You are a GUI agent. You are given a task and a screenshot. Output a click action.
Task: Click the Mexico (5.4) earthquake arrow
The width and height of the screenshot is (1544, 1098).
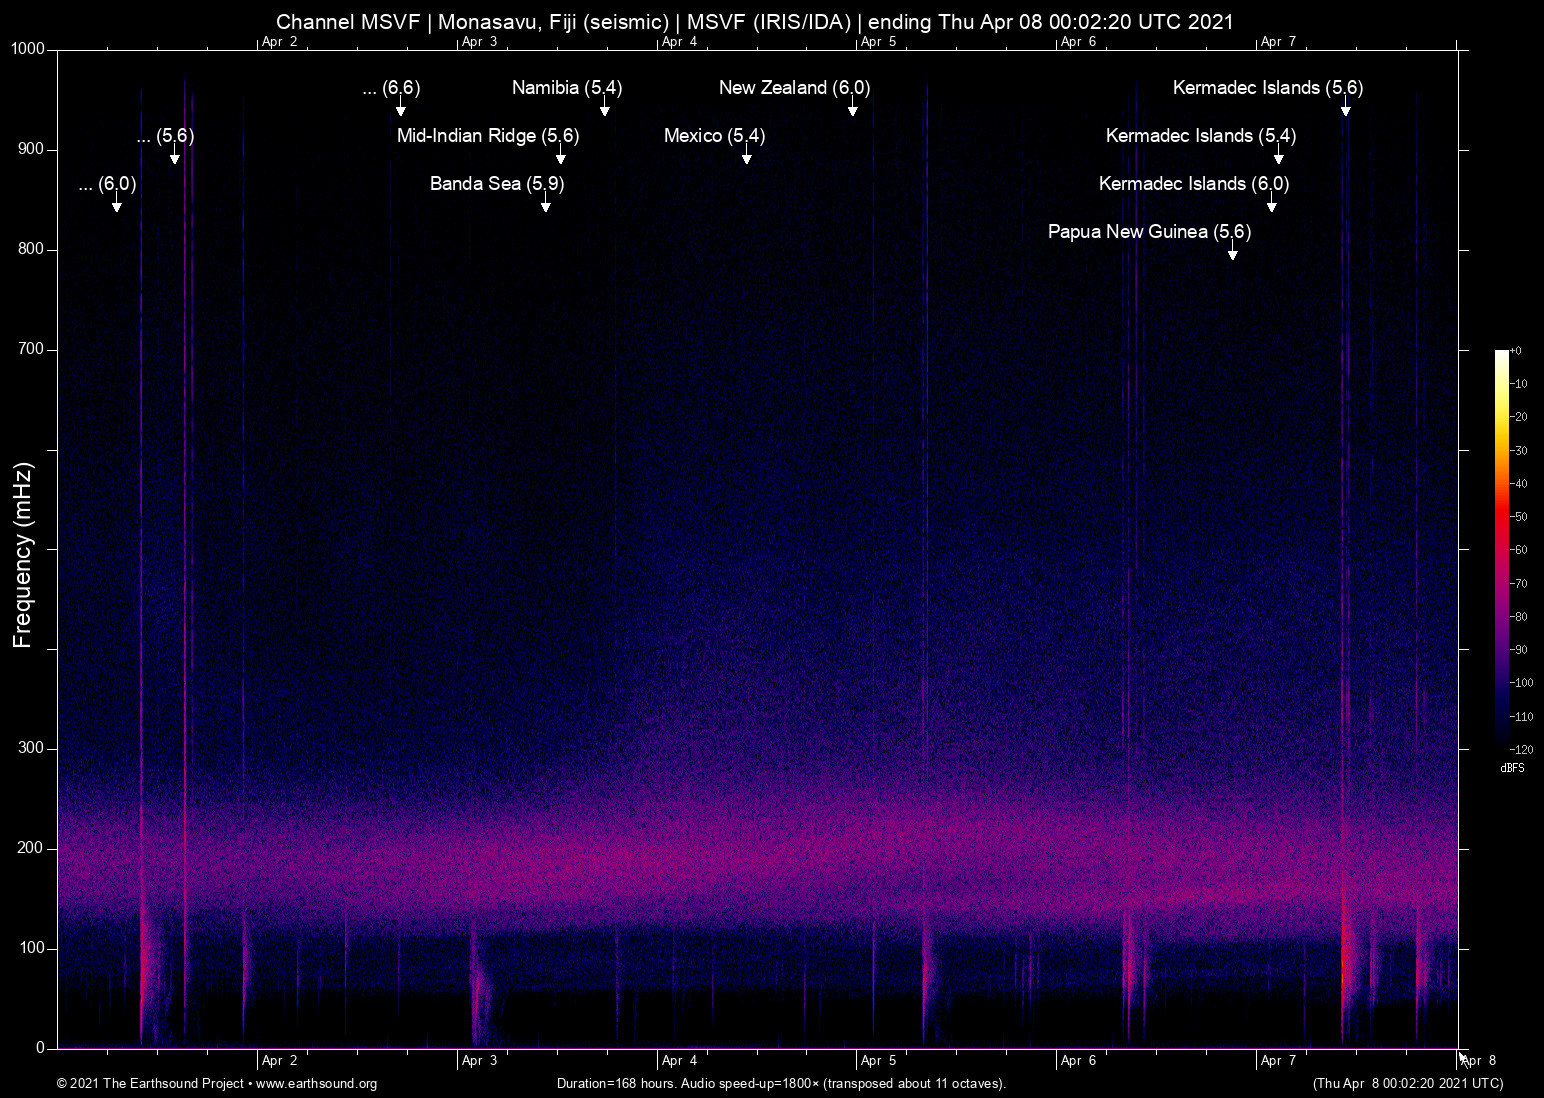[746, 153]
